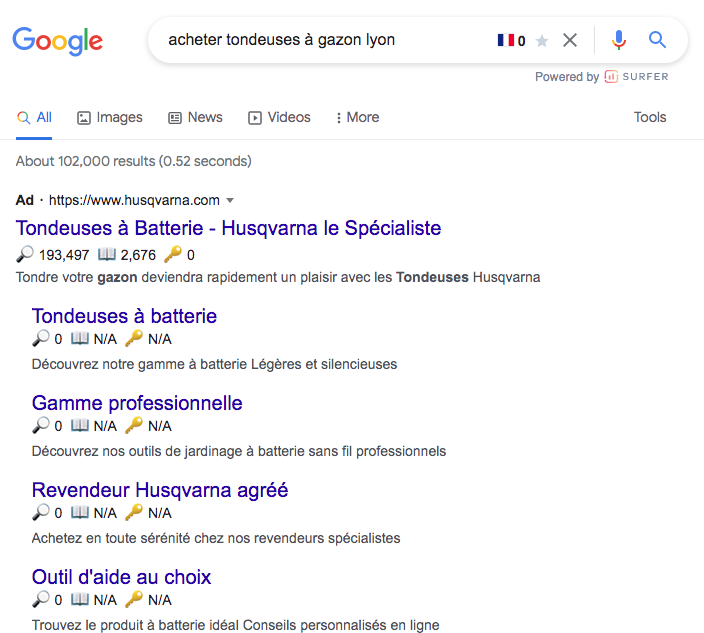This screenshot has height=633, width=704.
Task: Click magnifier icon next to 193,497
Action: (25, 254)
